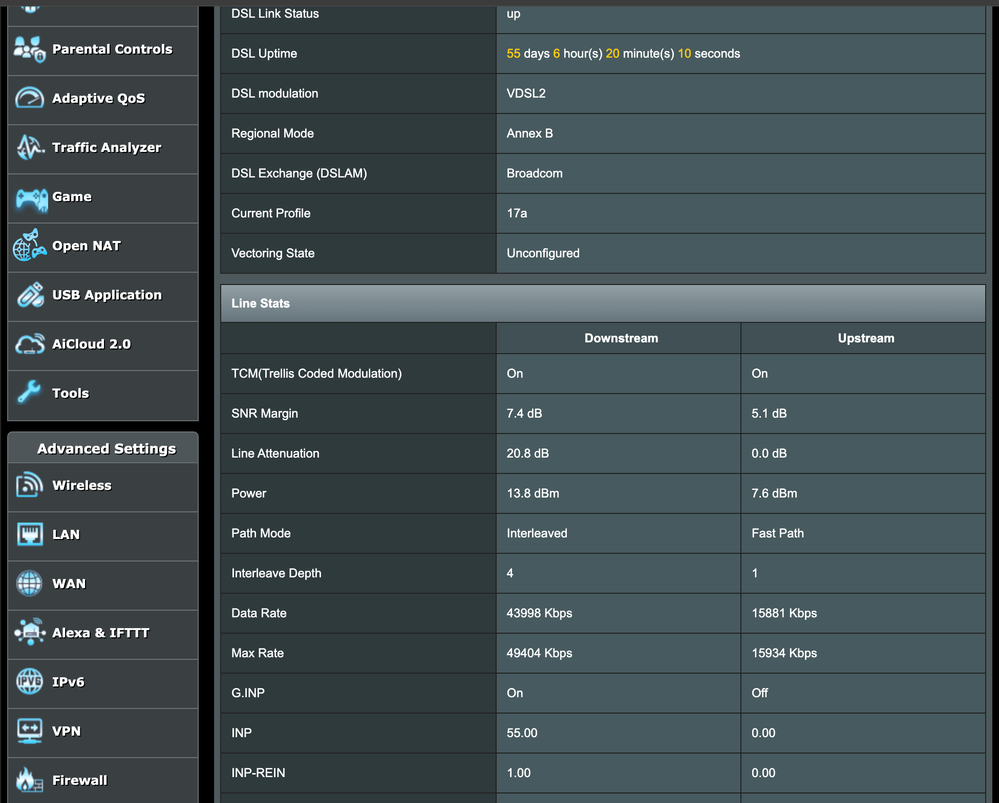Screen dimensions: 999x803
Task: Click the Wireless signal icon
Action: tap(30, 486)
